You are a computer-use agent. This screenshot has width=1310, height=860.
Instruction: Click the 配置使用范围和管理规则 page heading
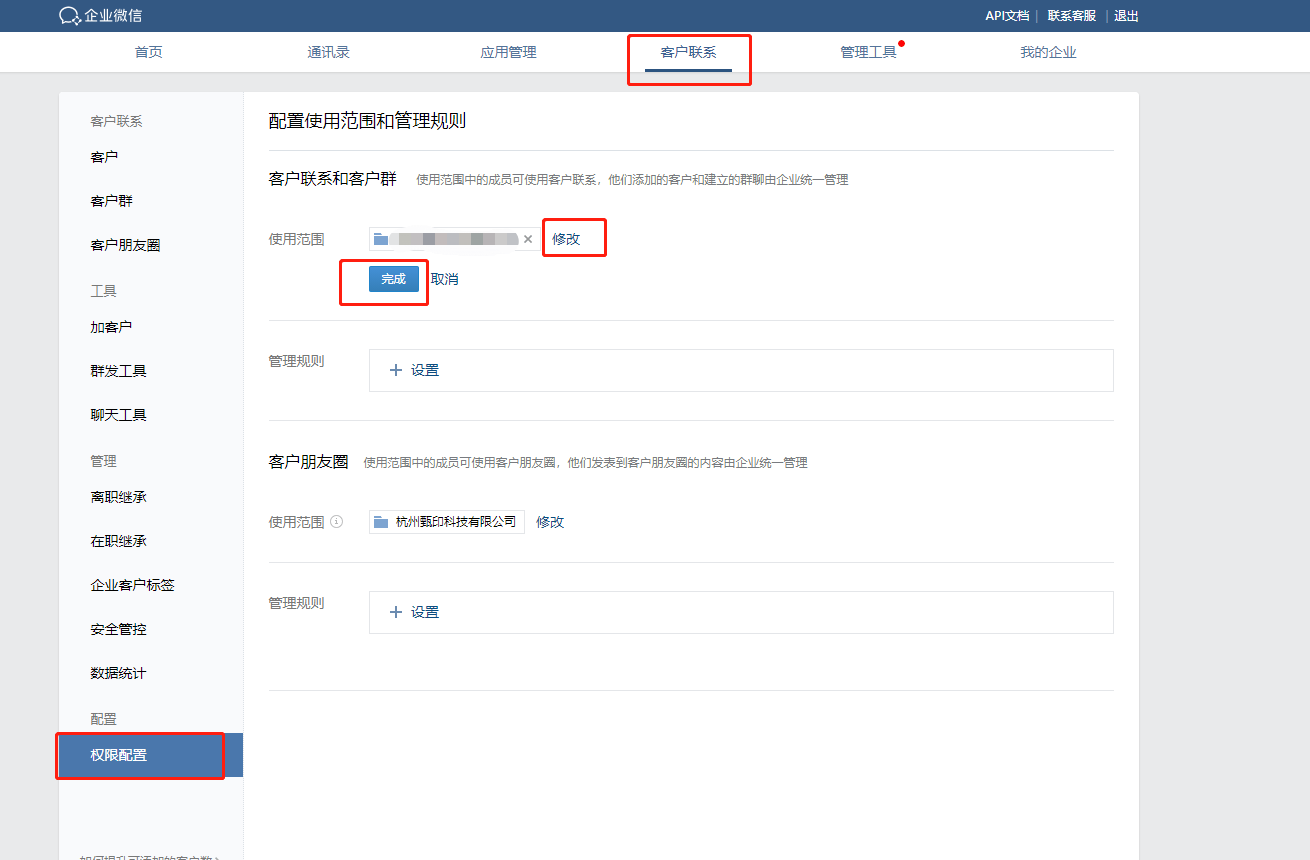(x=367, y=121)
